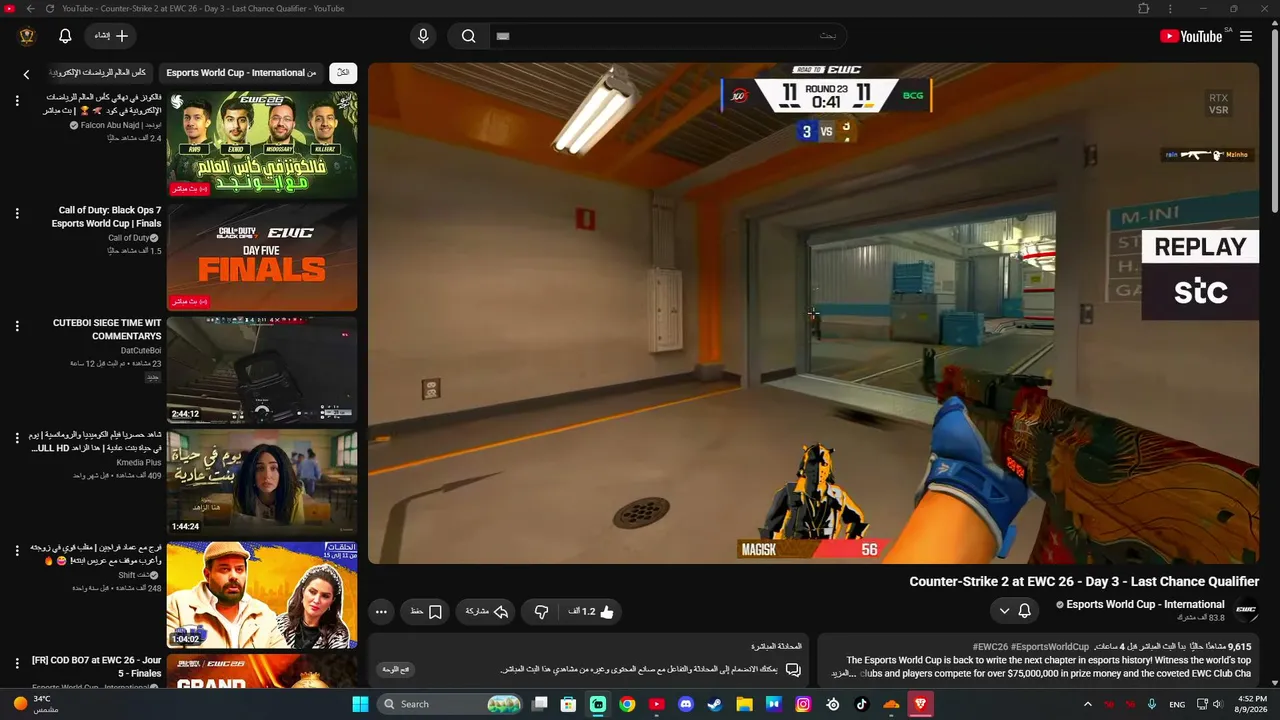The width and height of the screenshot is (1280, 720).
Task: Open the 'CUTEBOI SIEGE TIME WIT COMMENTARYS' title
Action: point(106,330)
